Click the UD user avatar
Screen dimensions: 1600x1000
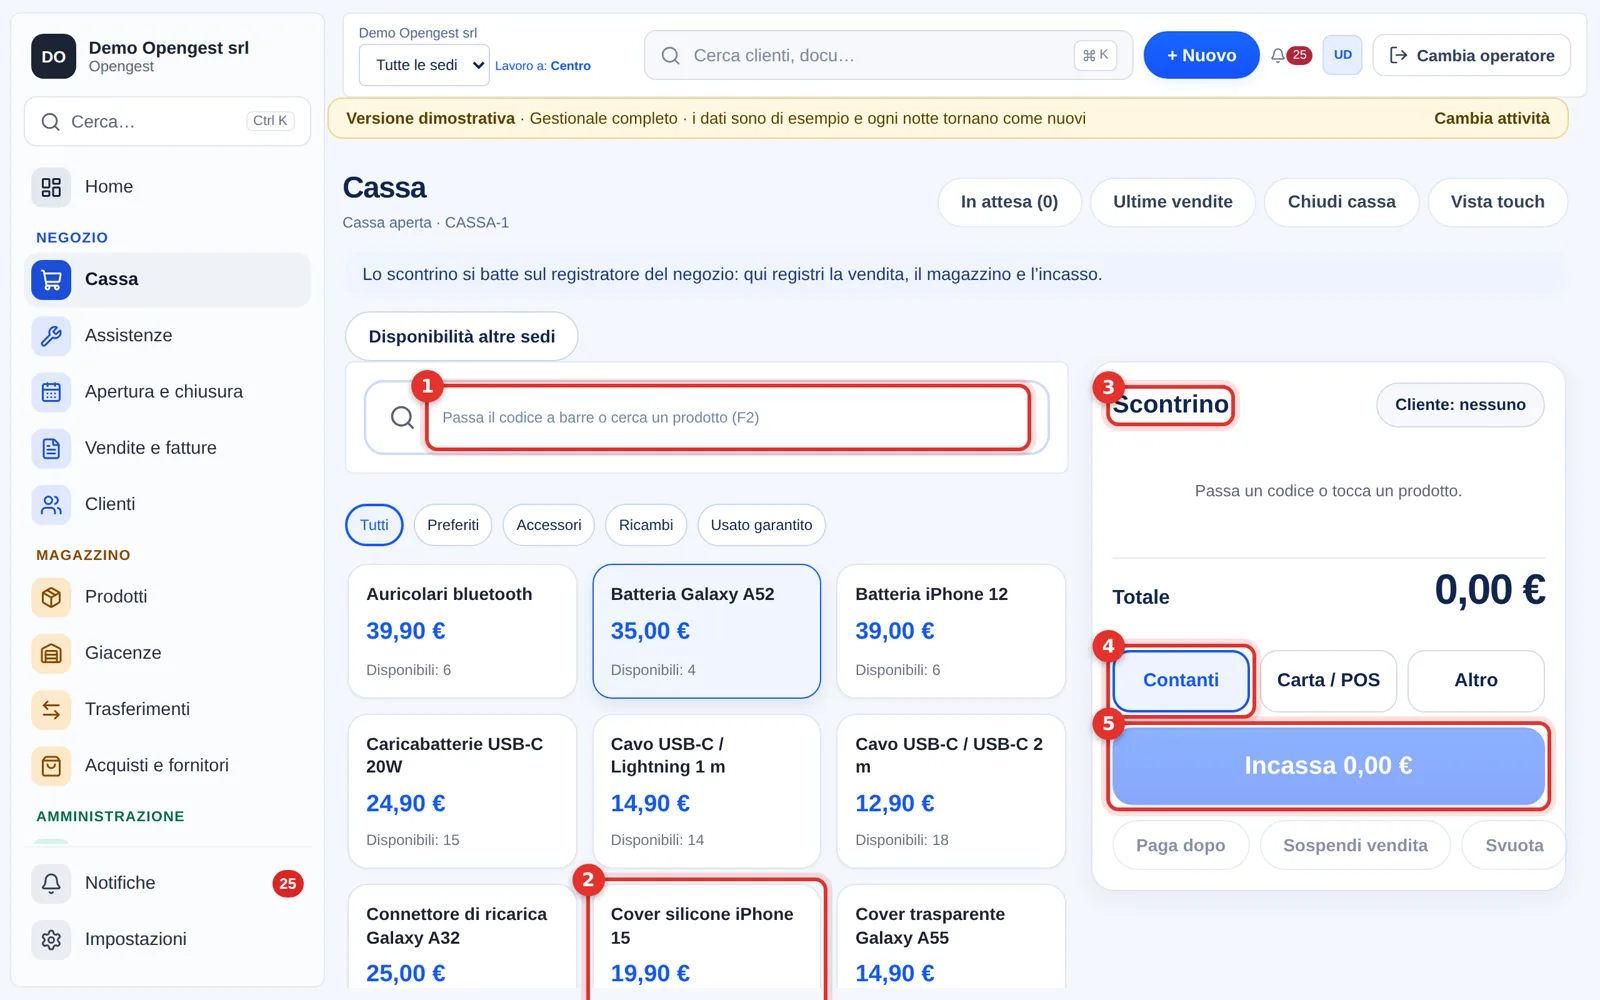[1342, 55]
